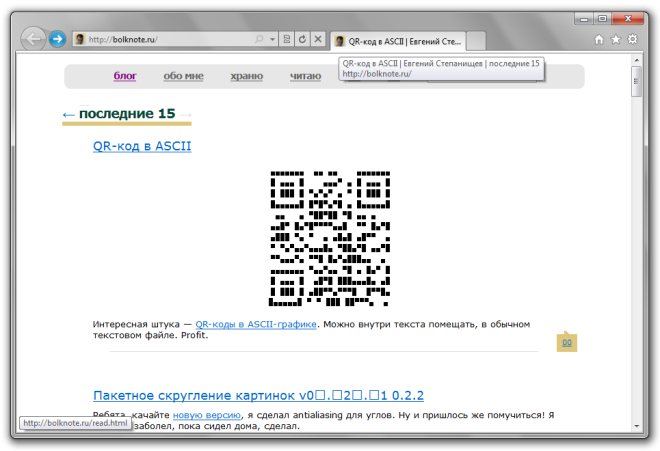
Task: Click the search magnifier in address bar
Action: [259, 39]
